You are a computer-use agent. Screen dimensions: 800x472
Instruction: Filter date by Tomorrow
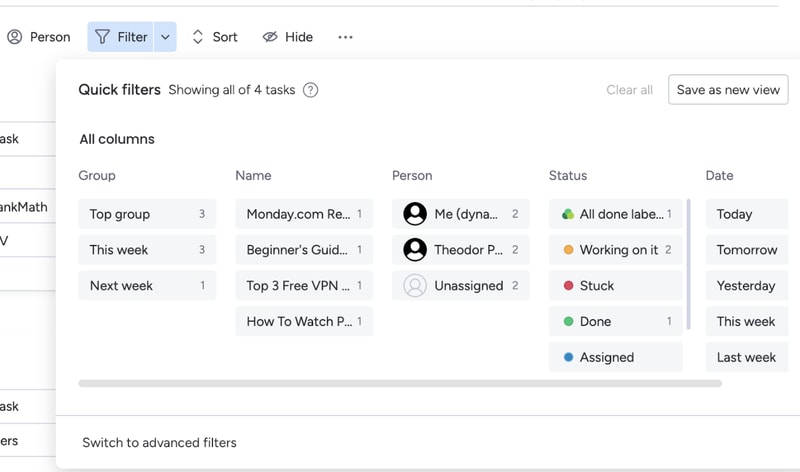[747, 250]
